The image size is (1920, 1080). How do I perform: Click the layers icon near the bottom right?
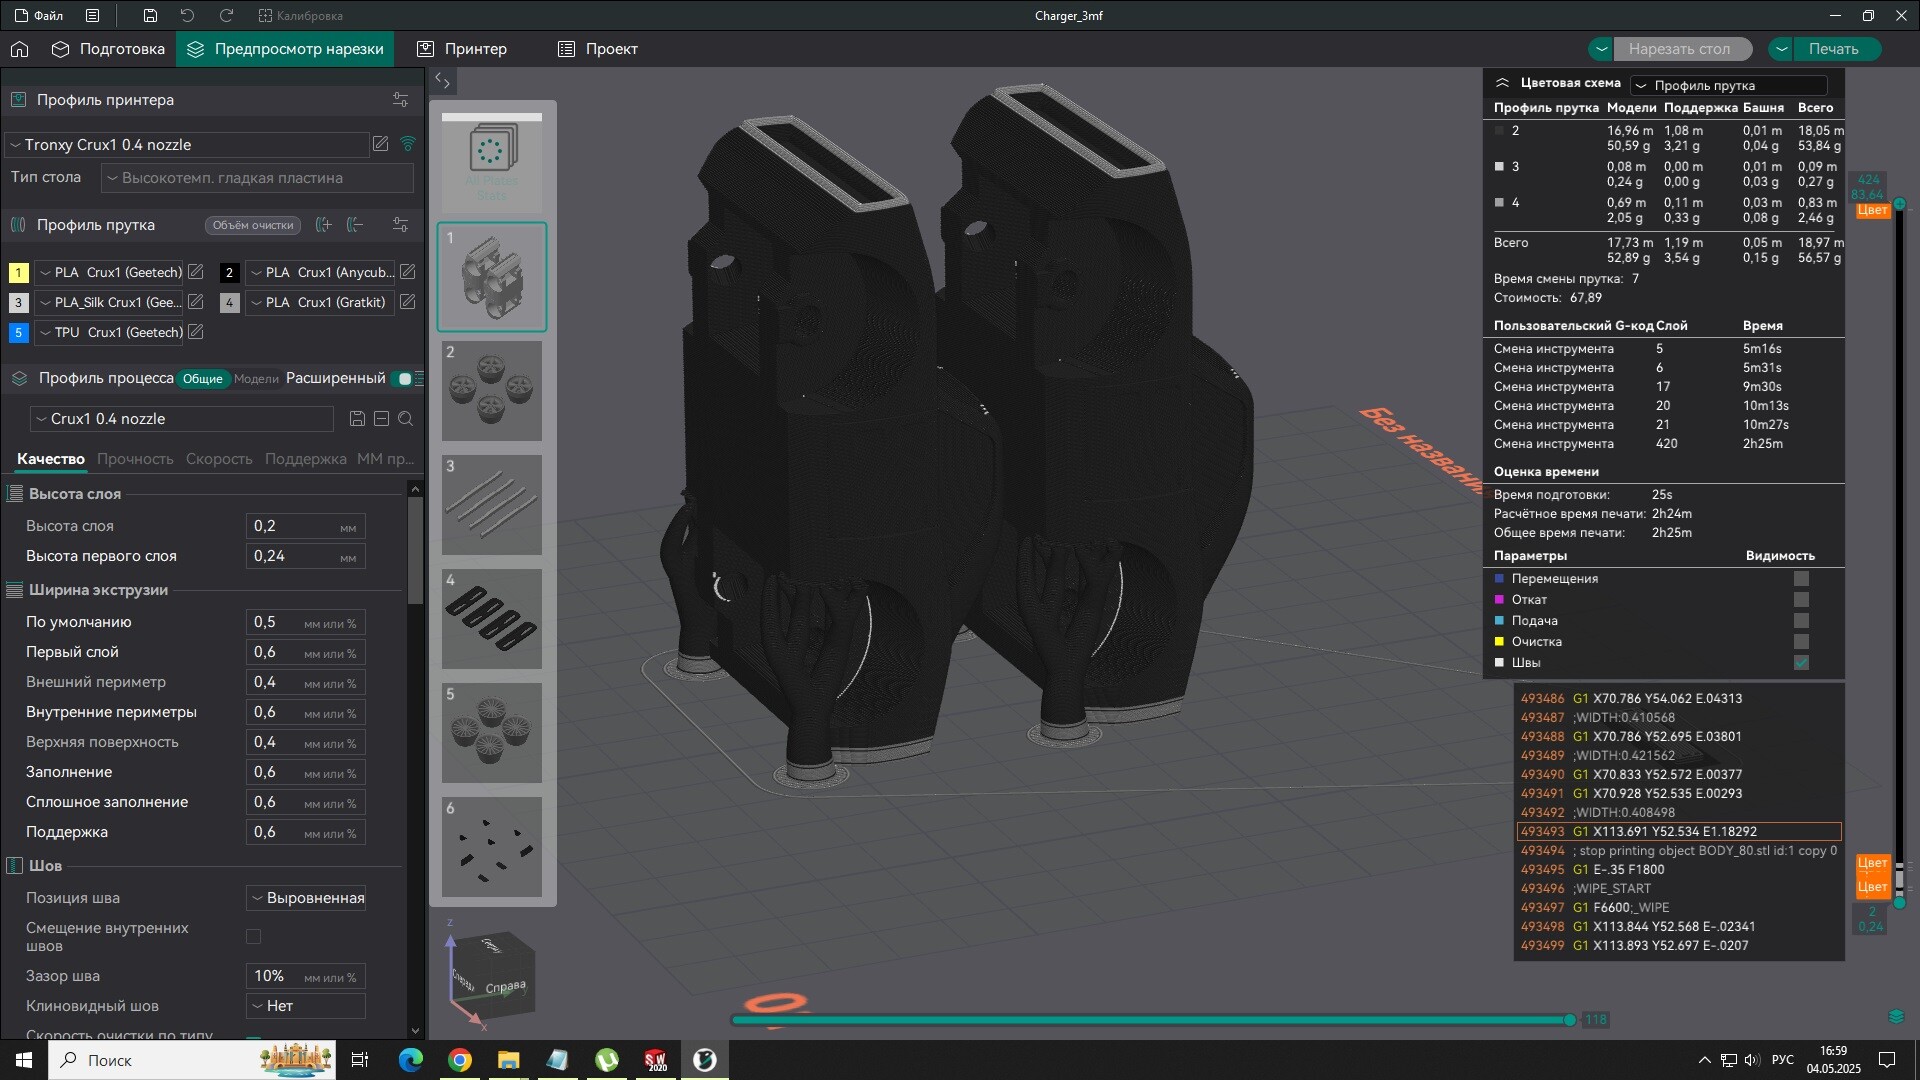[1896, 1016]
